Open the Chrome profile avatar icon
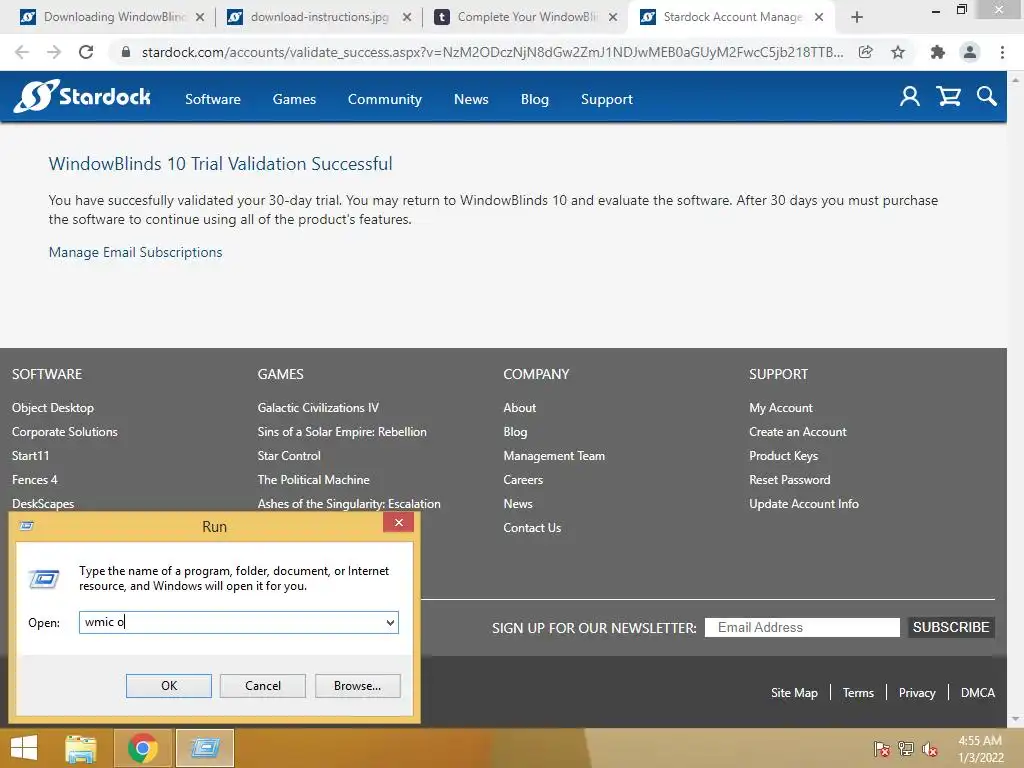The image size is (1024, 768). coord(970,52)
